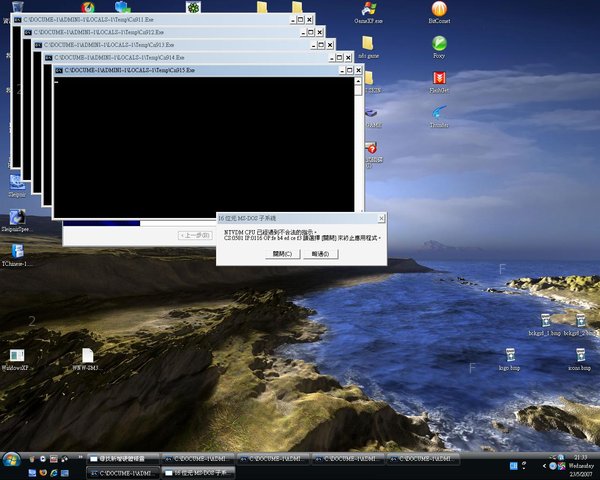Launch Internet Explorer from quick launch
Image resolution: width=600 pixels, height=480 pixels.
(54, 473)
